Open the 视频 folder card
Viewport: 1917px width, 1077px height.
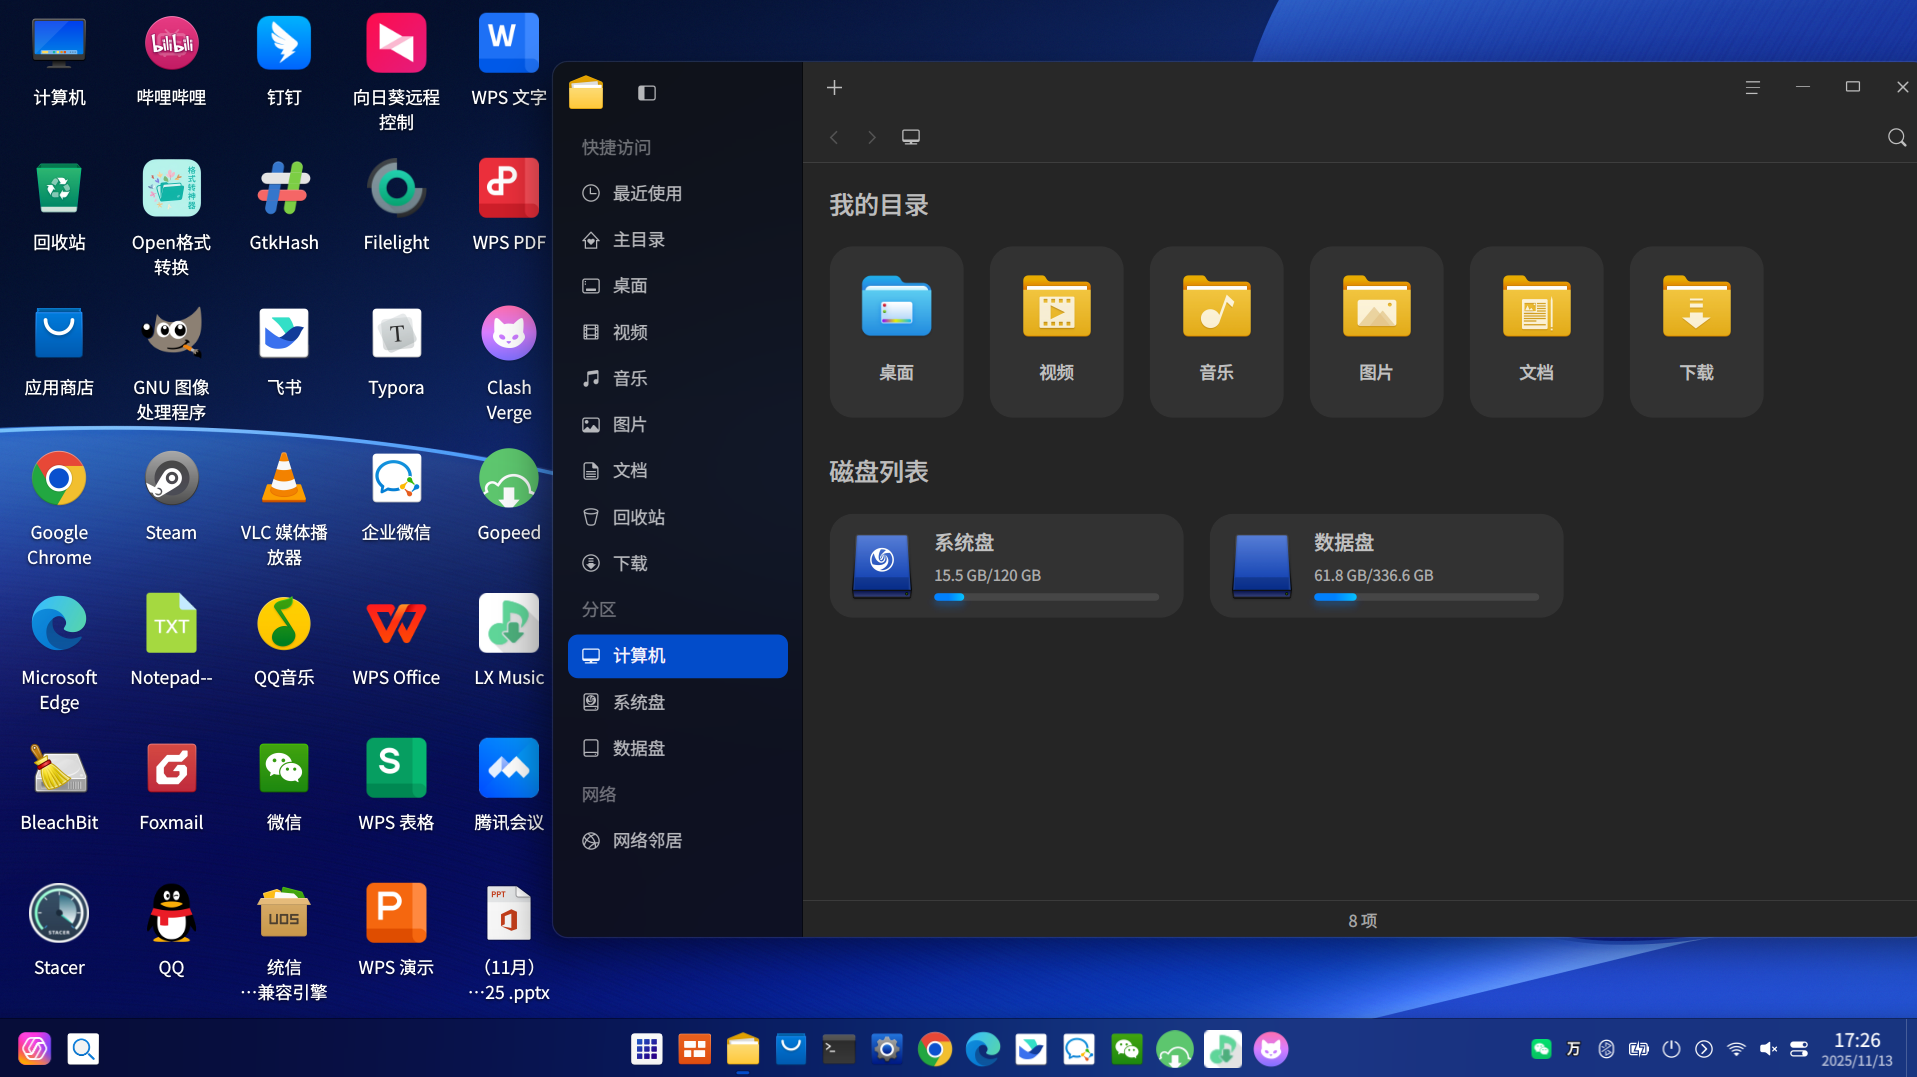1057,332
